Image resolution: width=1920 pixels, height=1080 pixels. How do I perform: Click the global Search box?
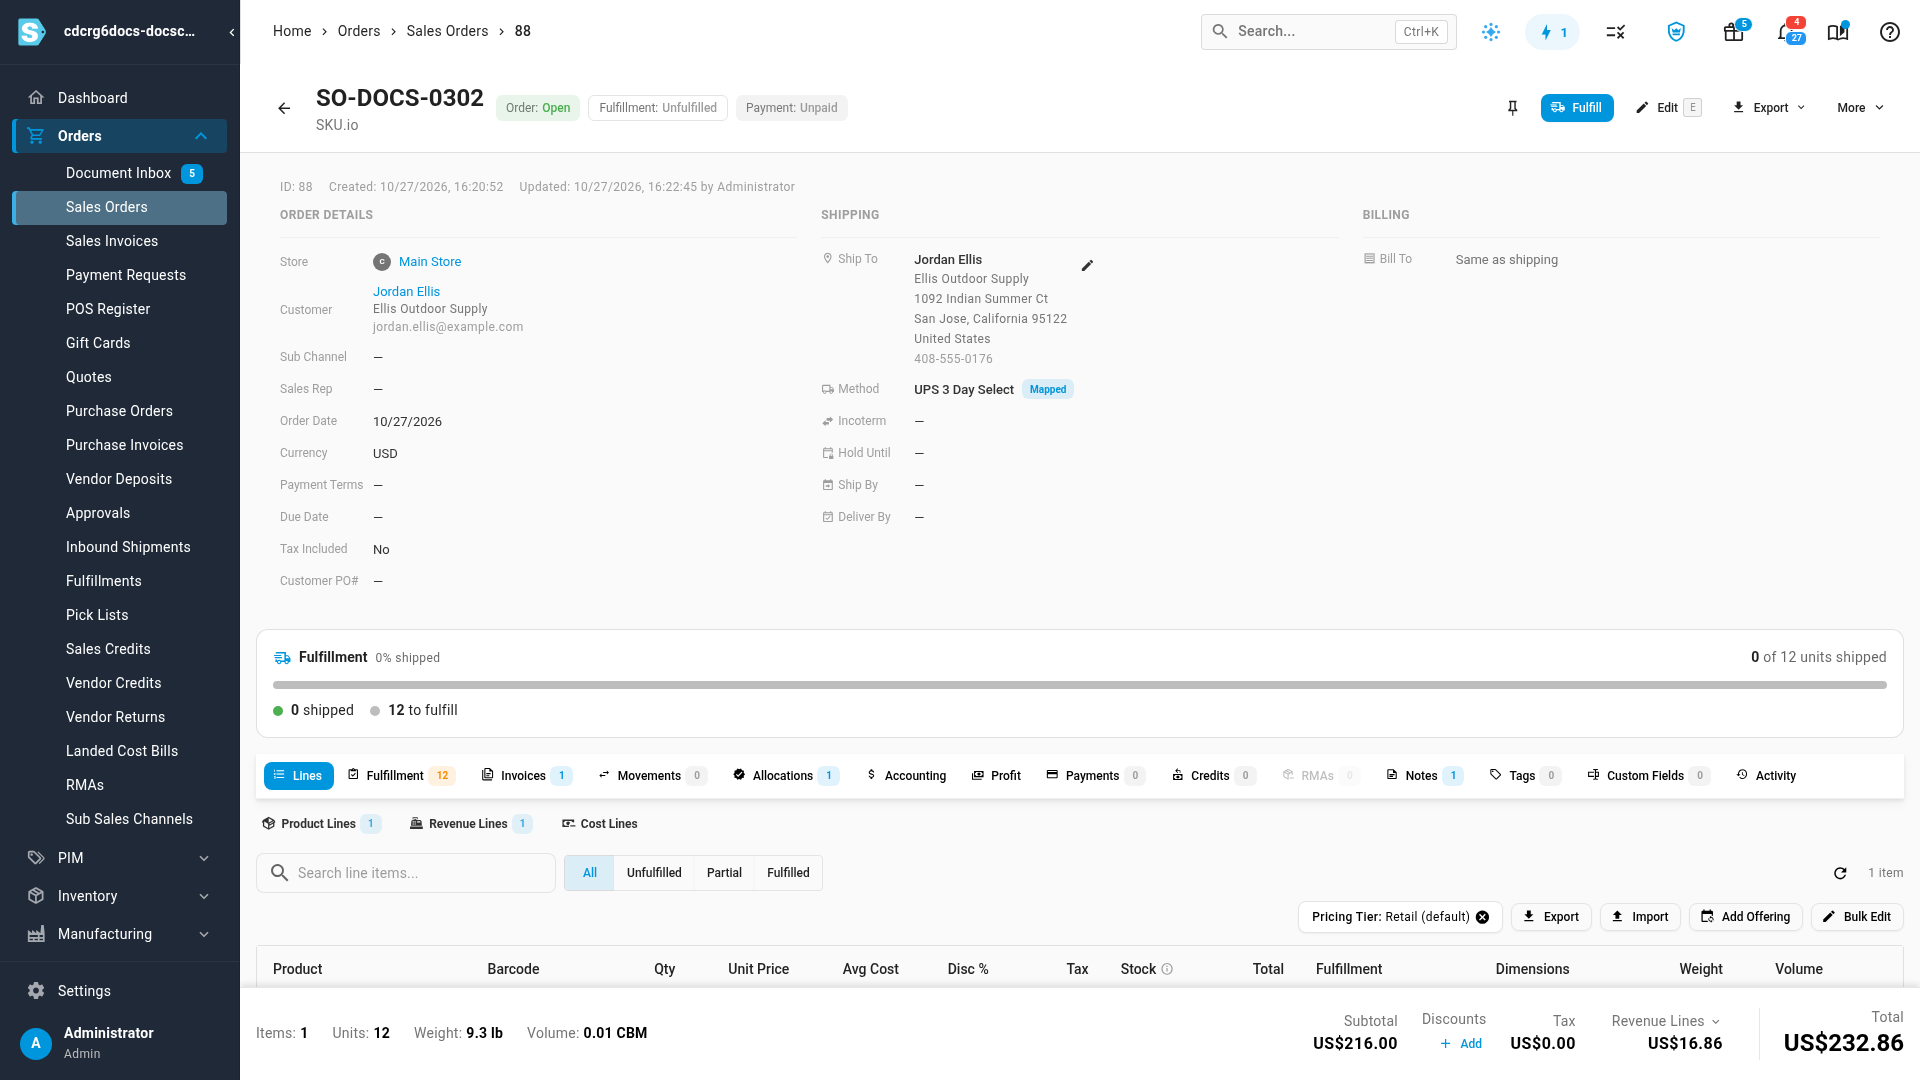(1328, 32)
